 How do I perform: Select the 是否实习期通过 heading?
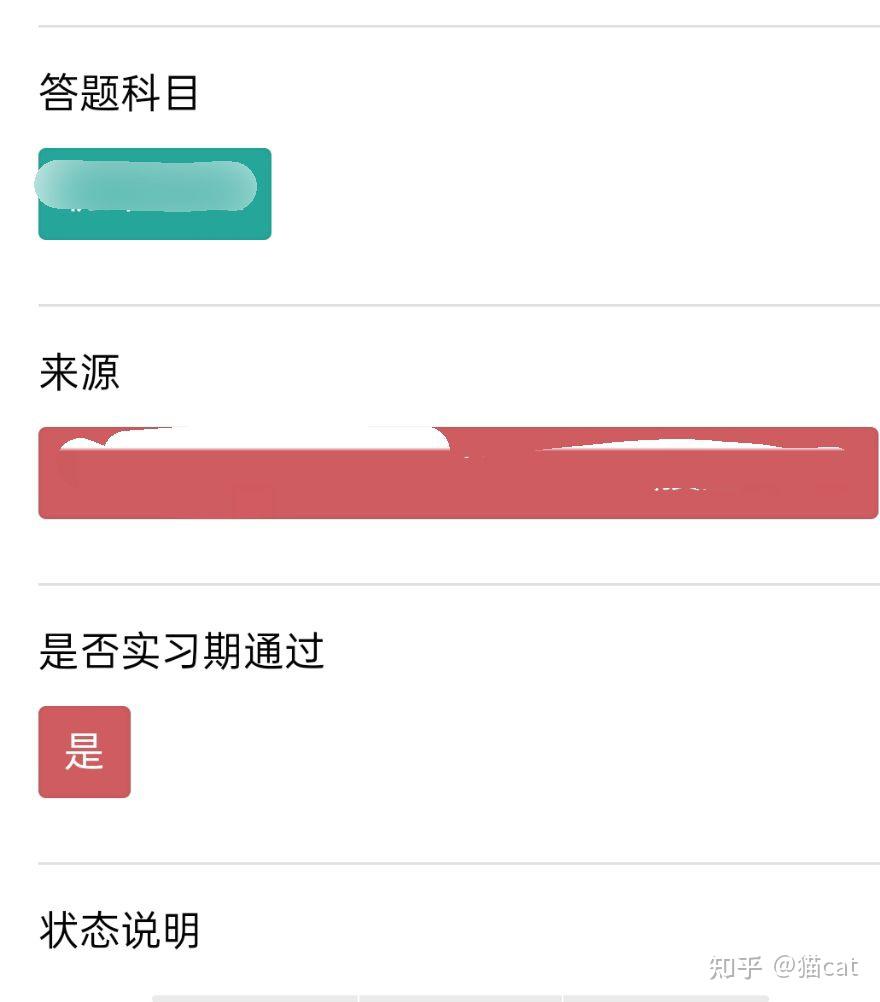[181, 651]
